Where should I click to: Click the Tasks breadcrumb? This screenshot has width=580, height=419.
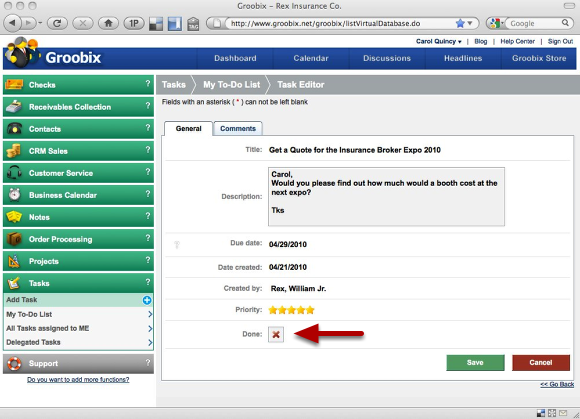click(173, 85)
